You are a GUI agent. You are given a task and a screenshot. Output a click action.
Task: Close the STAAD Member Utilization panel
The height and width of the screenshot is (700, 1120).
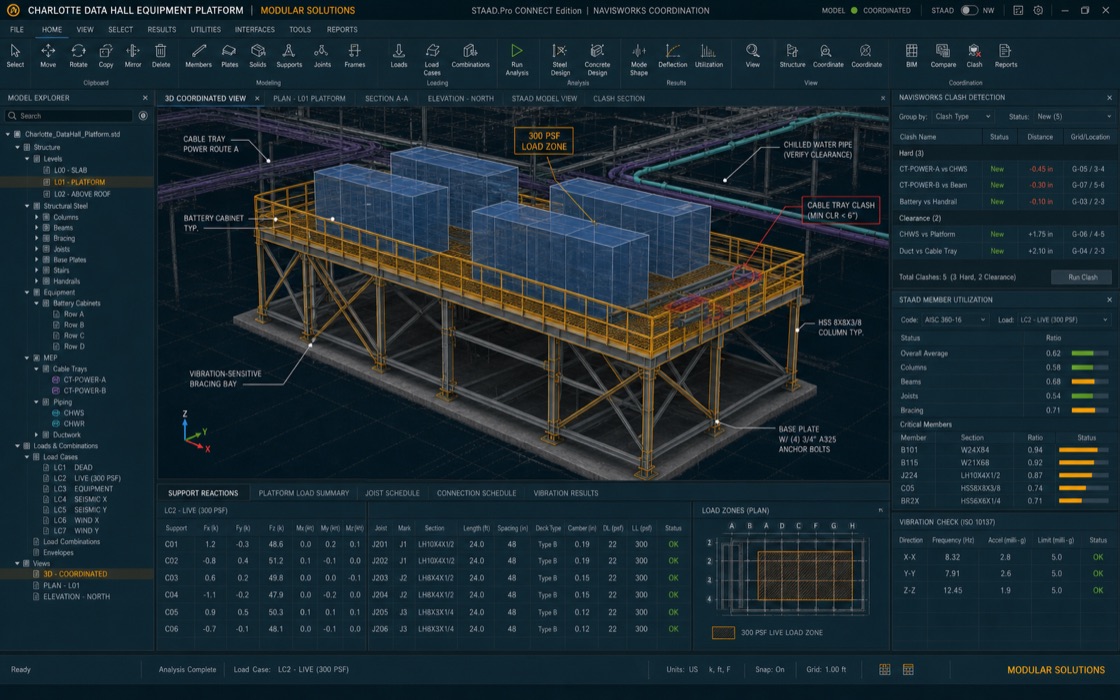1109,300
